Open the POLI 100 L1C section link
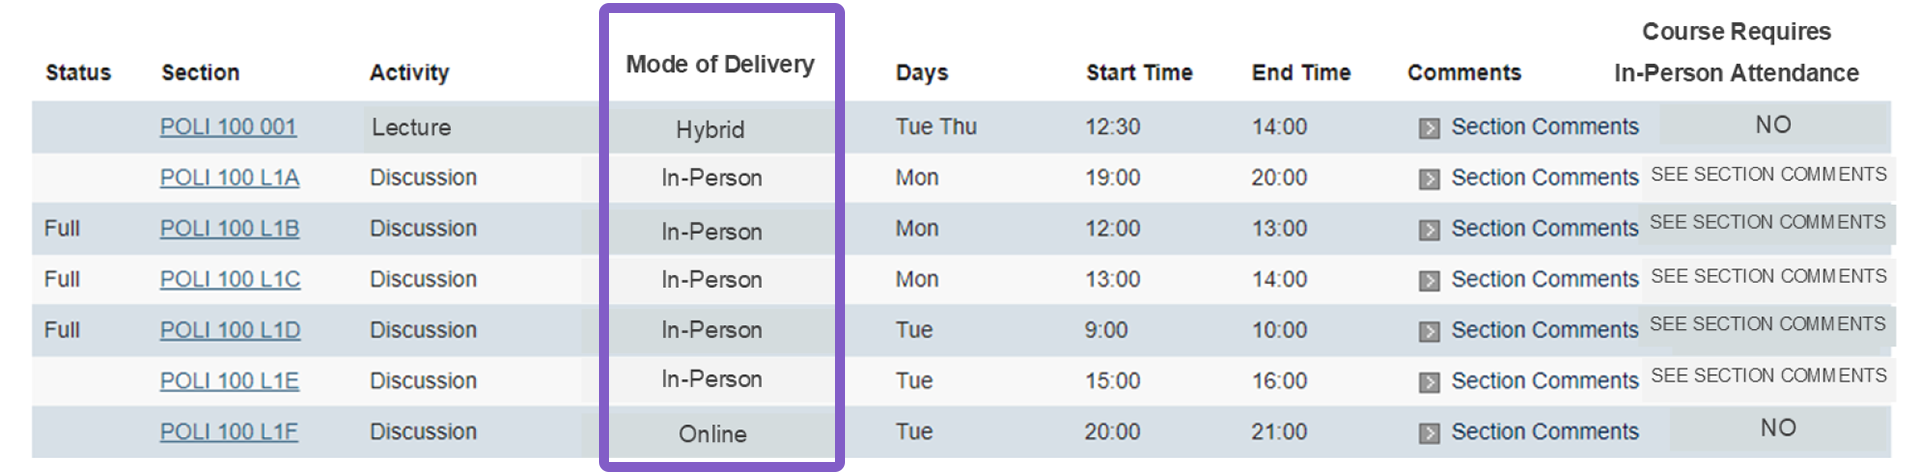 click(x=230, y=279)
